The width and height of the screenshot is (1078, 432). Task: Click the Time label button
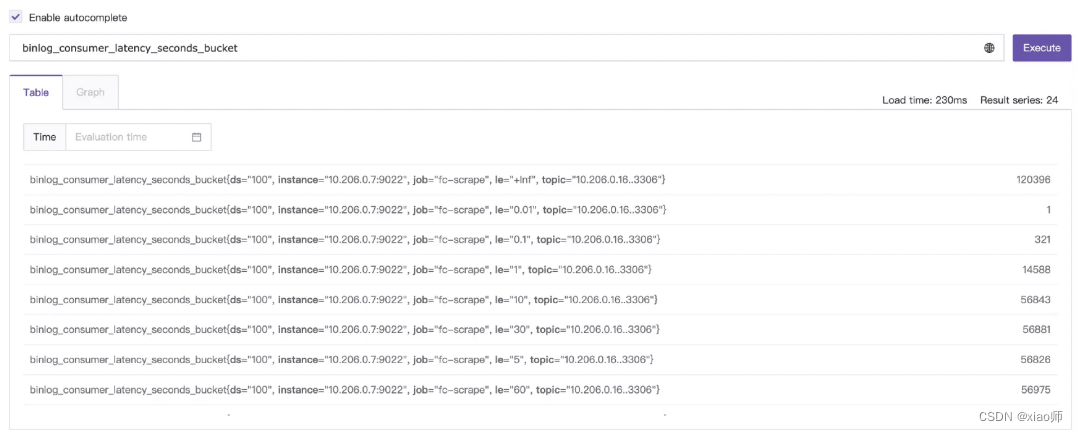(45, 137)
